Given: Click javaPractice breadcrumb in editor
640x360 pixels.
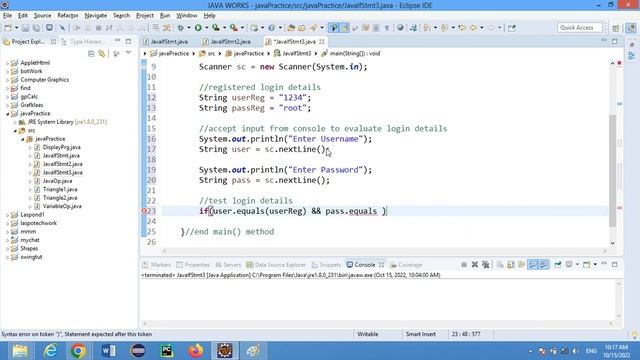Looking at the screenshot, I should (x=169, y=53).
